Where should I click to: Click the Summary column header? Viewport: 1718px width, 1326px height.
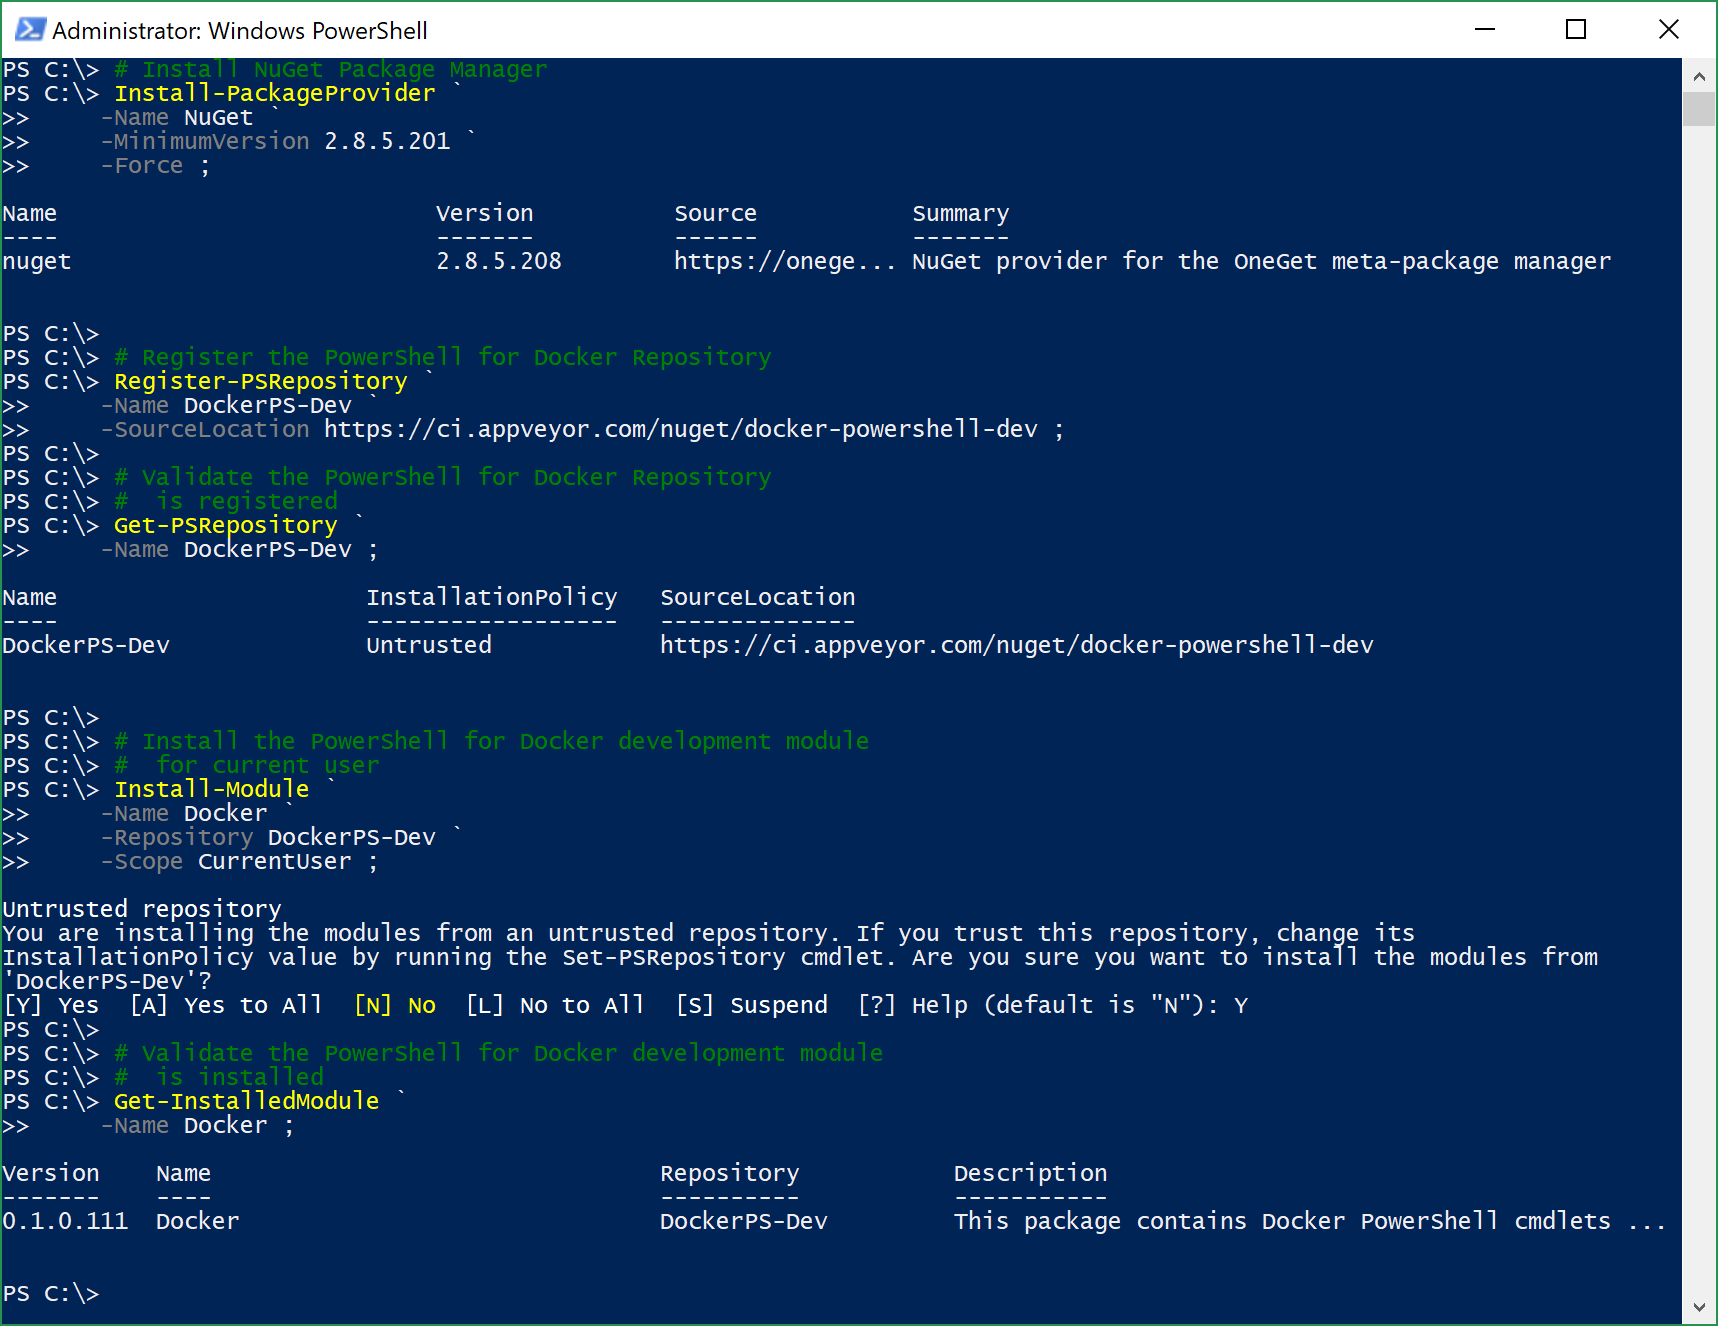pyautogui.click(x=961, y=213)
